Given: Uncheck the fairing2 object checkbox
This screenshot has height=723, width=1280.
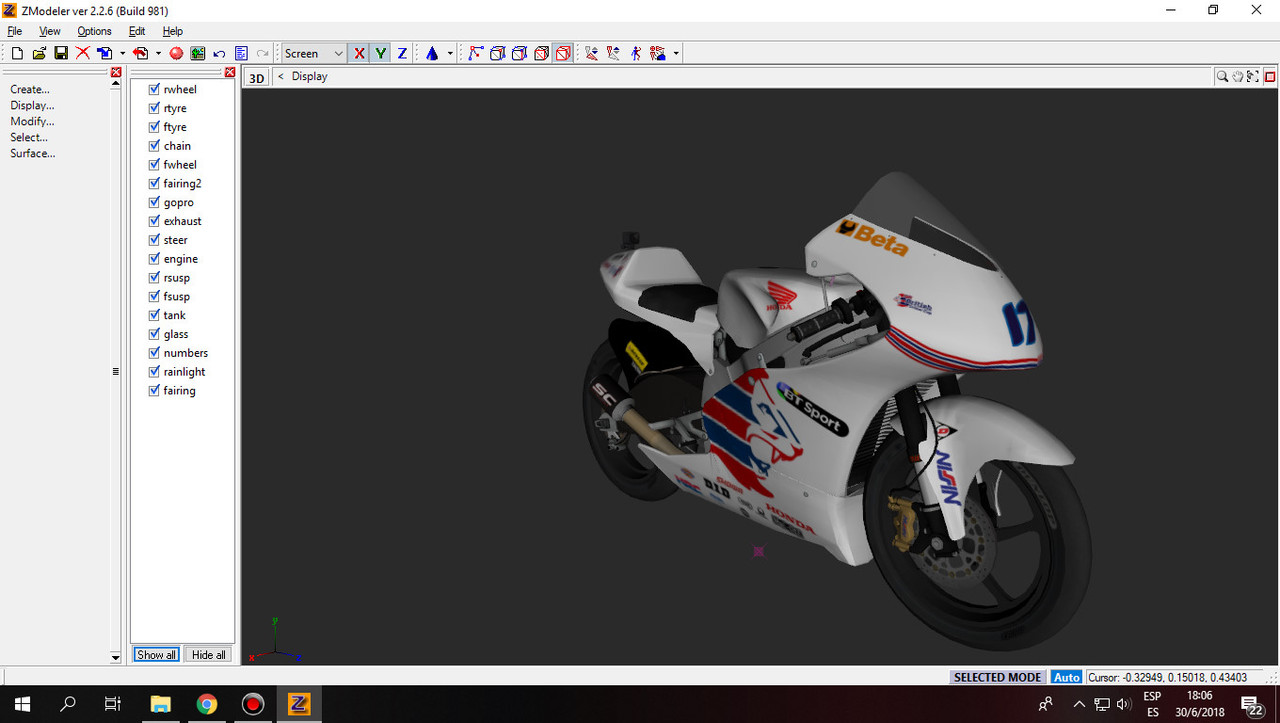Looking at the screenshot, I should pos(154,183).
